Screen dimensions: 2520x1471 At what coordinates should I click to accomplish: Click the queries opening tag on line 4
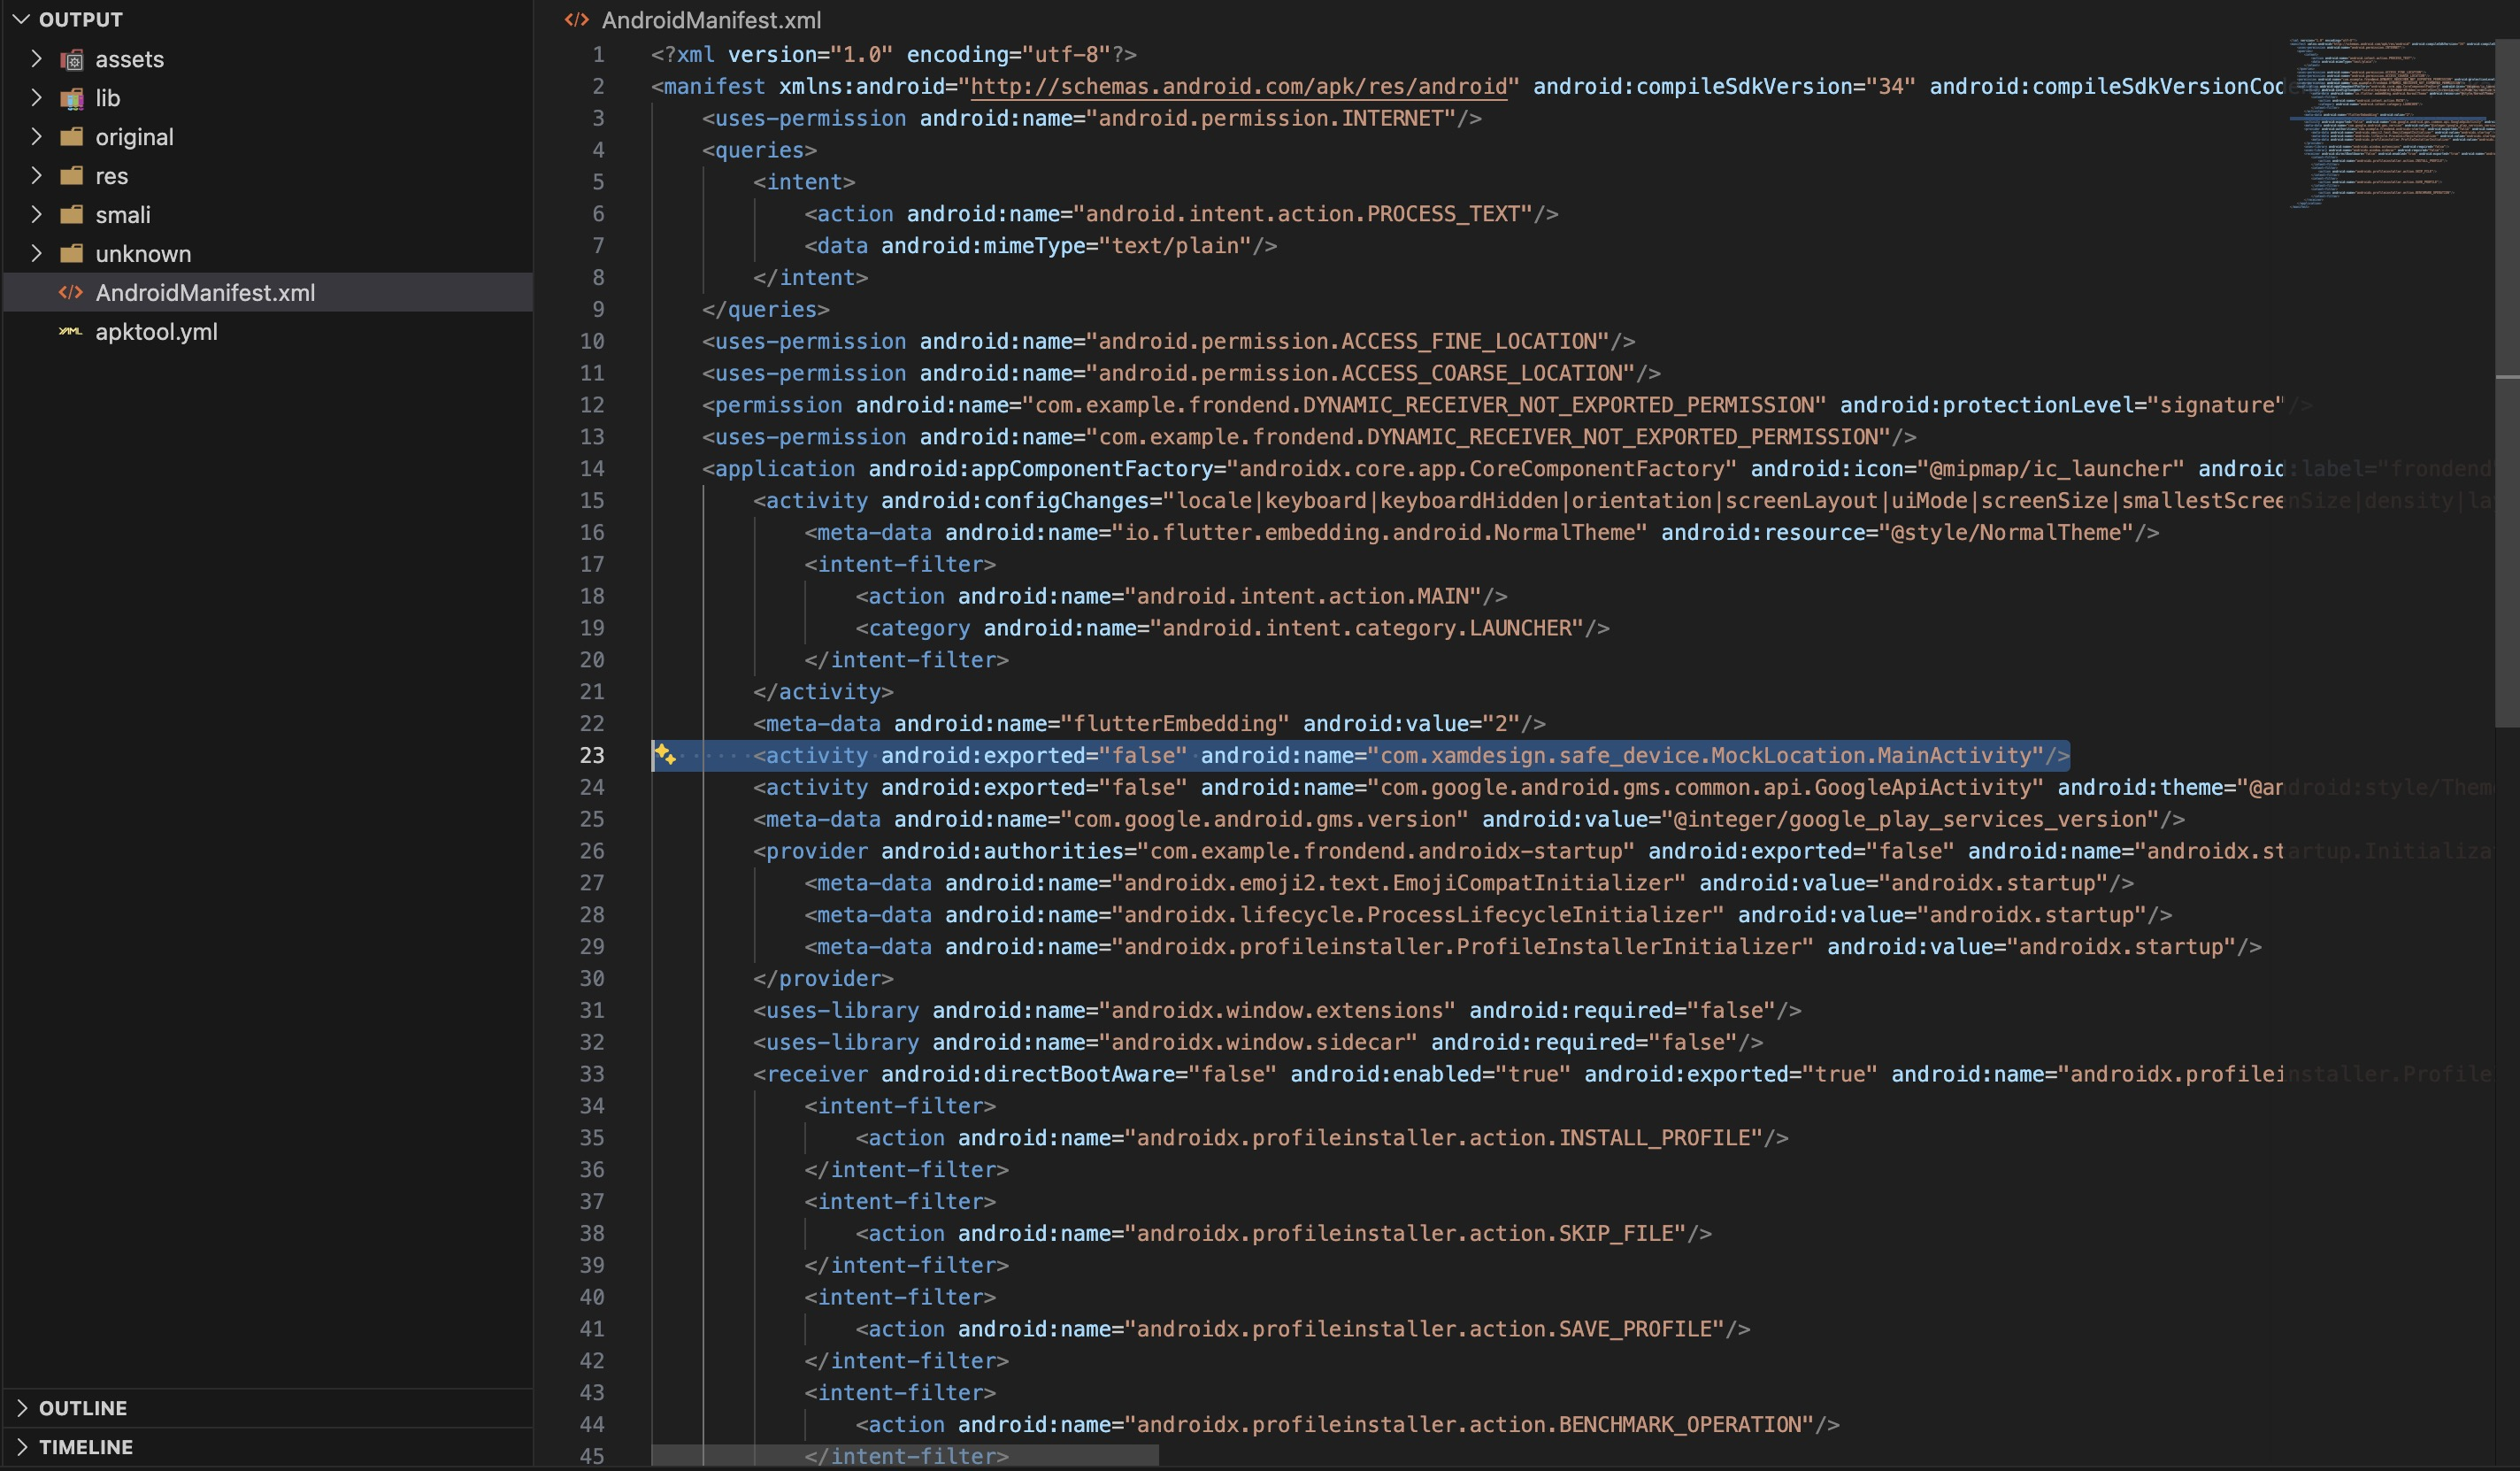coord(759,151)
